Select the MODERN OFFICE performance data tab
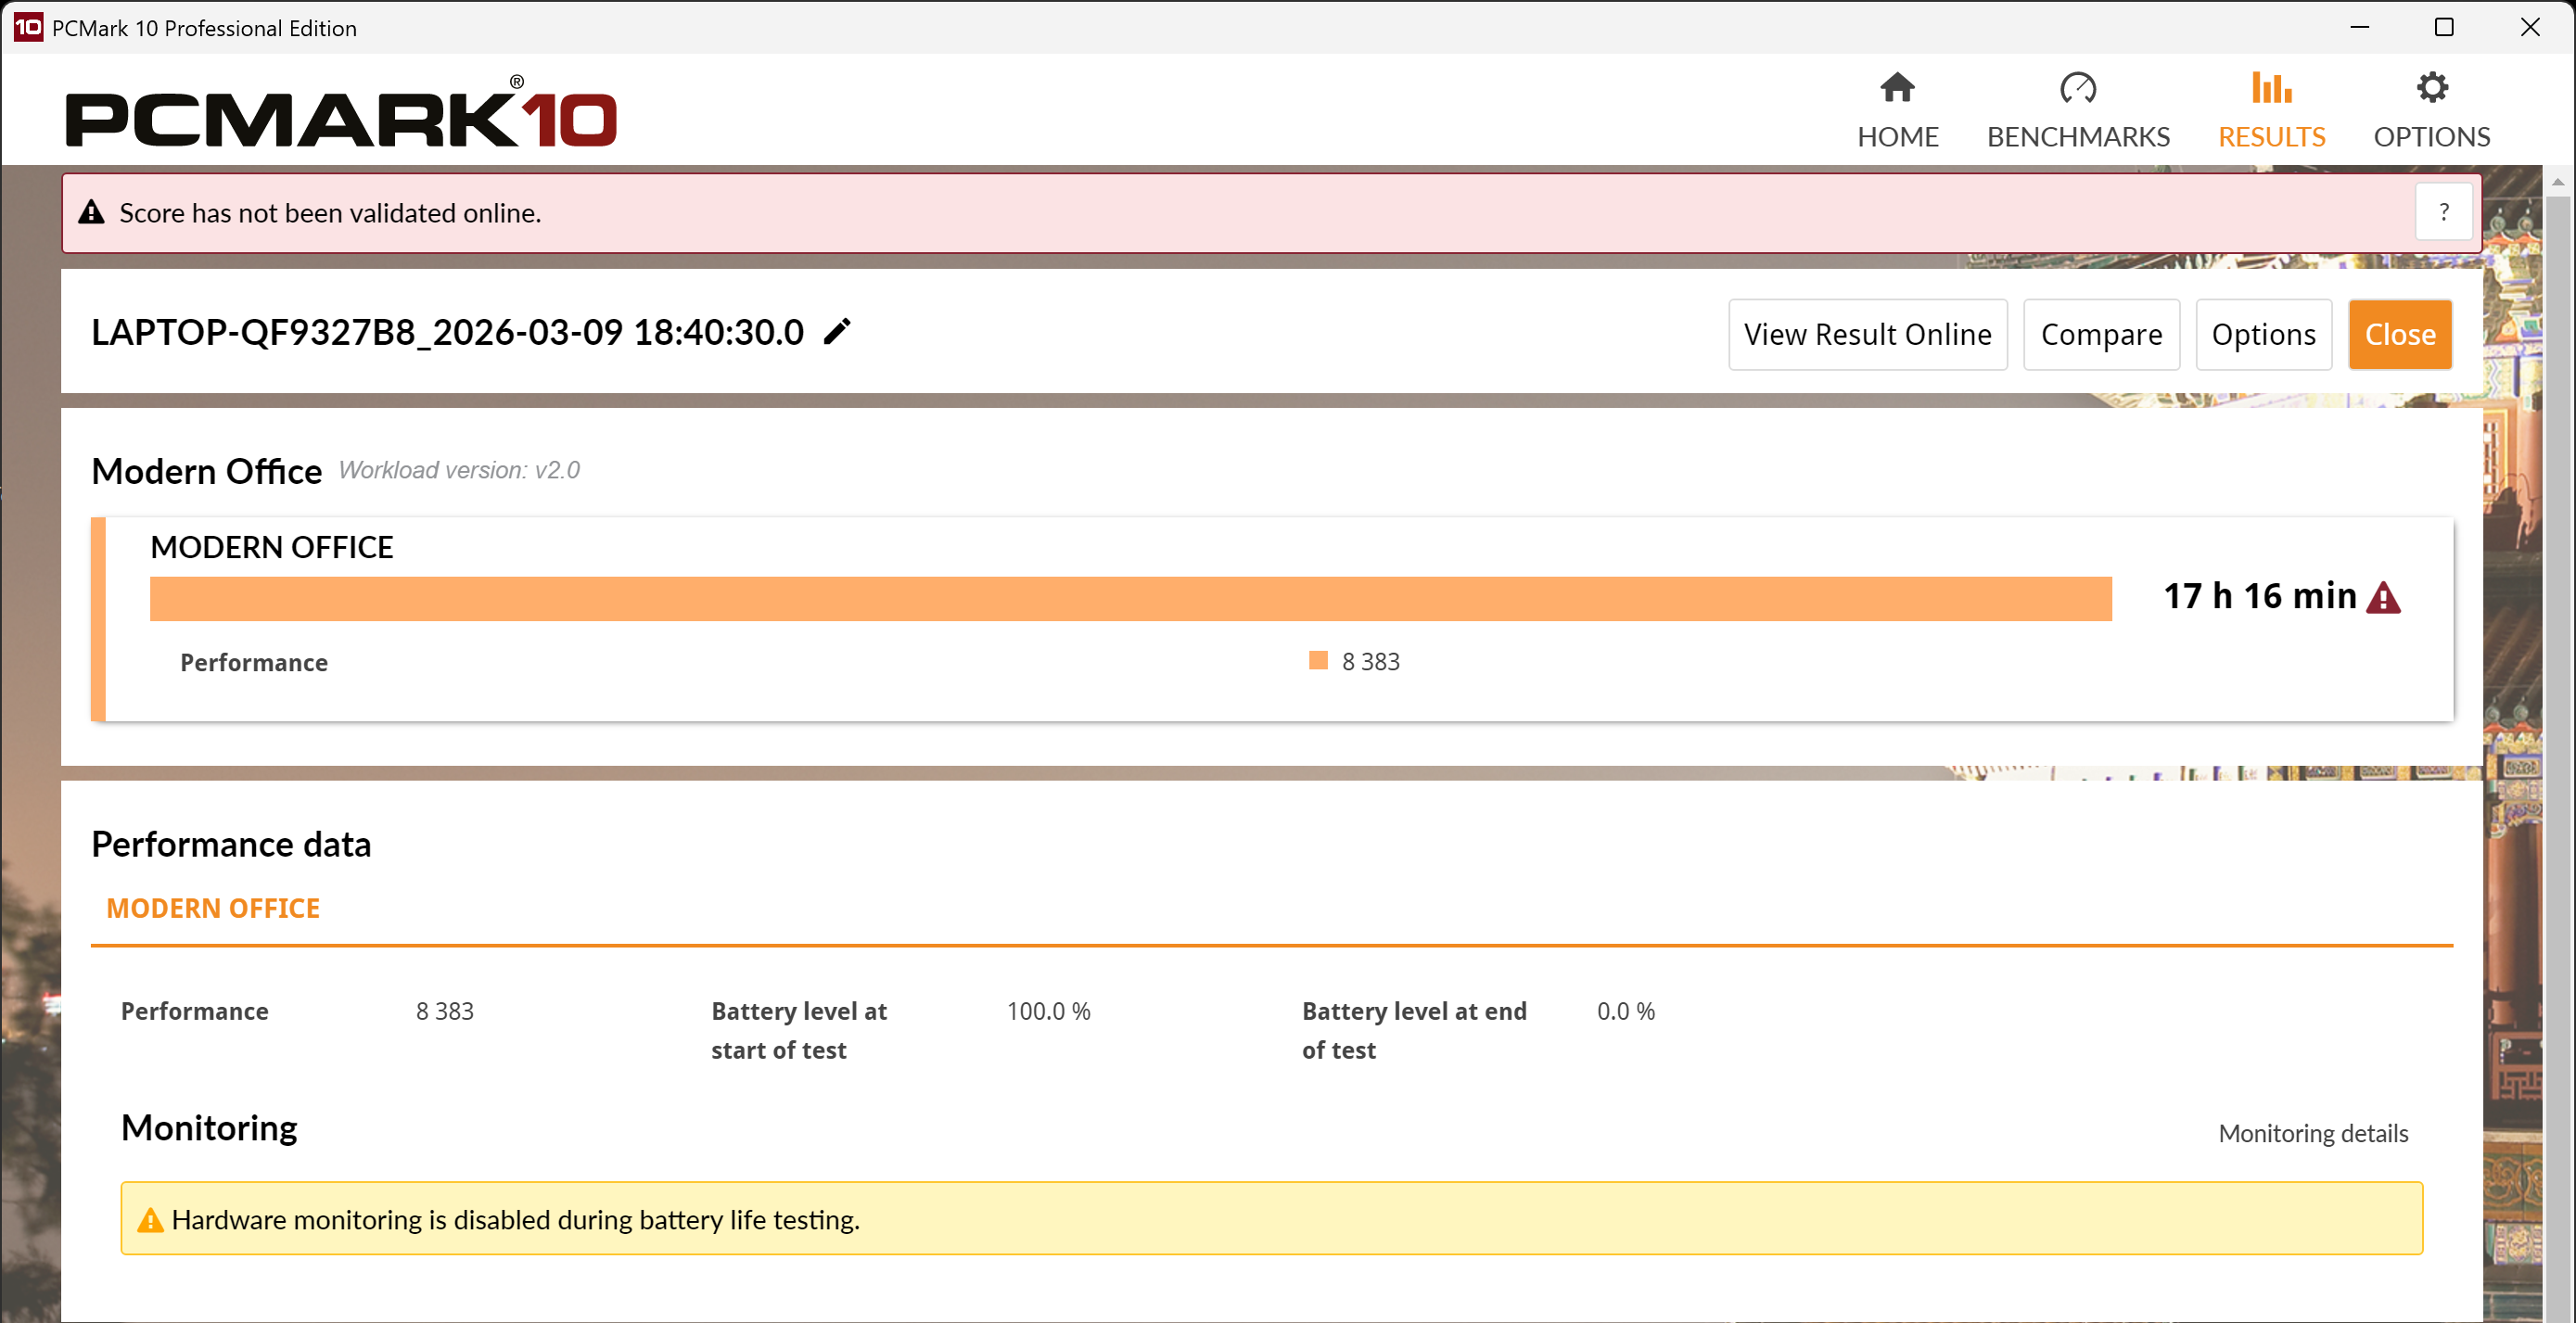This screenshot has height=1323, width=2576. 213,908
